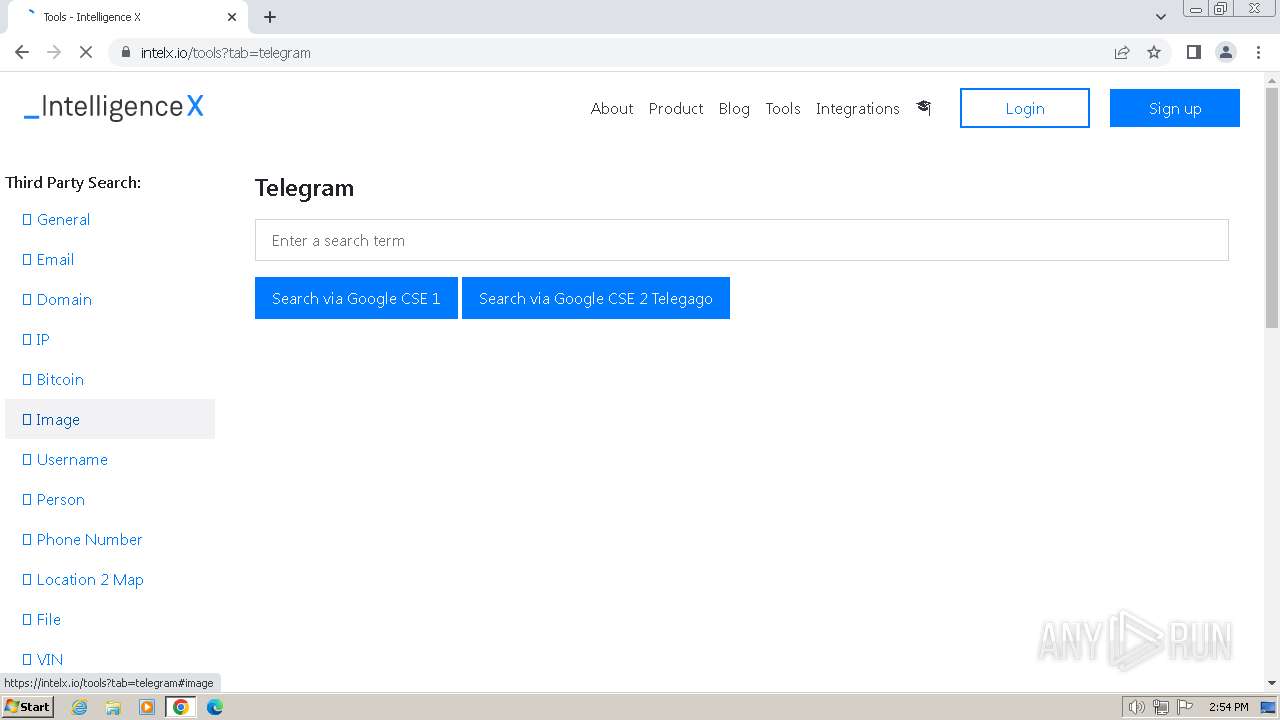
Task: Click the address bar URL
Action: pyautogui.click(x=226, y=52)
